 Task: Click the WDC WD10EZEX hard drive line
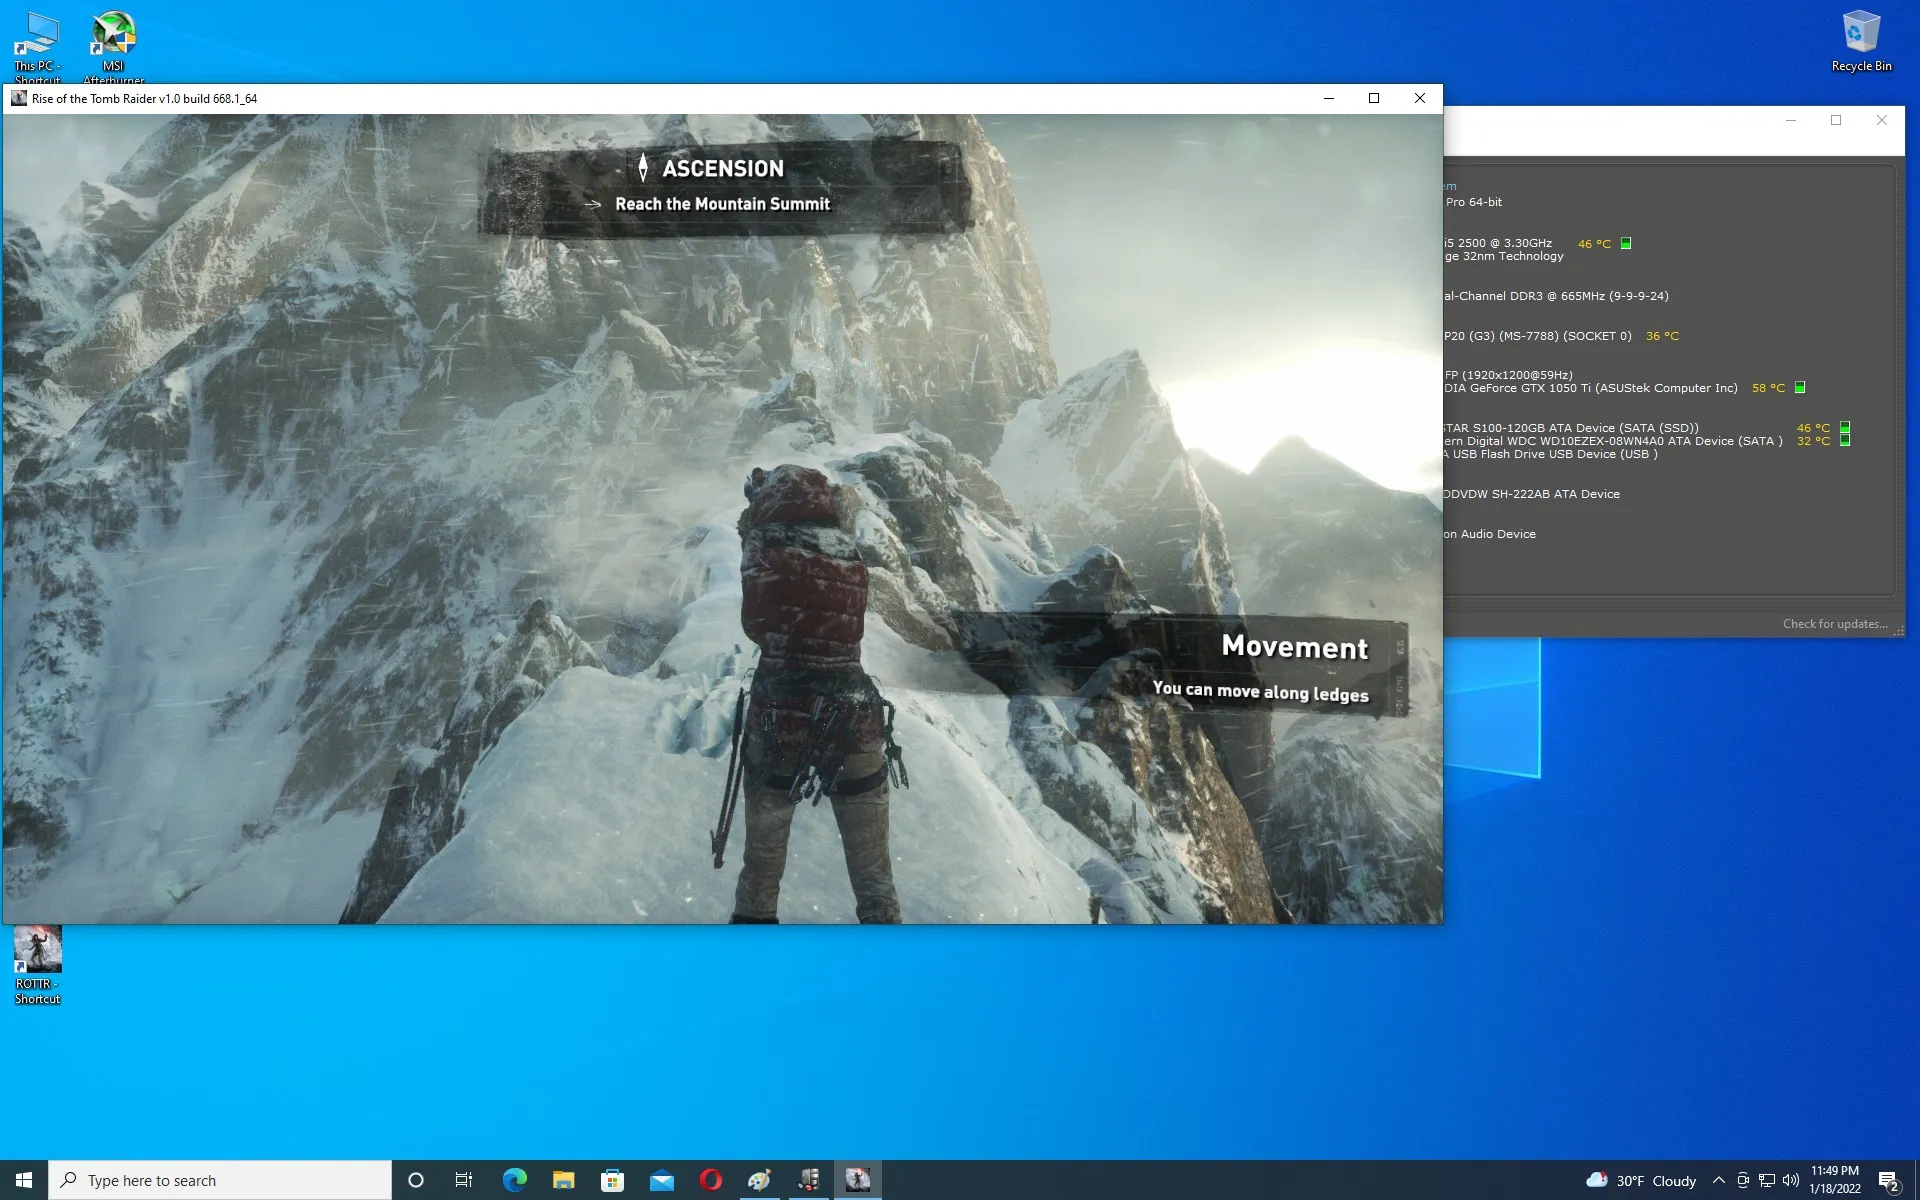1612,441
